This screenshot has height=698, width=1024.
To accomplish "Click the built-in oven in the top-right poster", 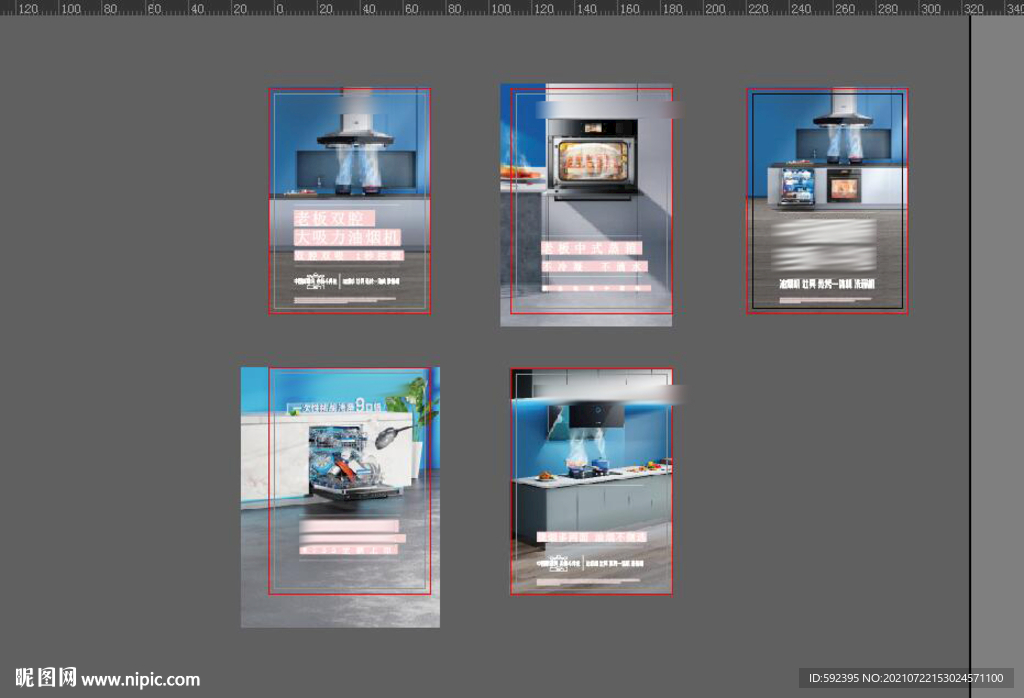I will tap(844, 185).
